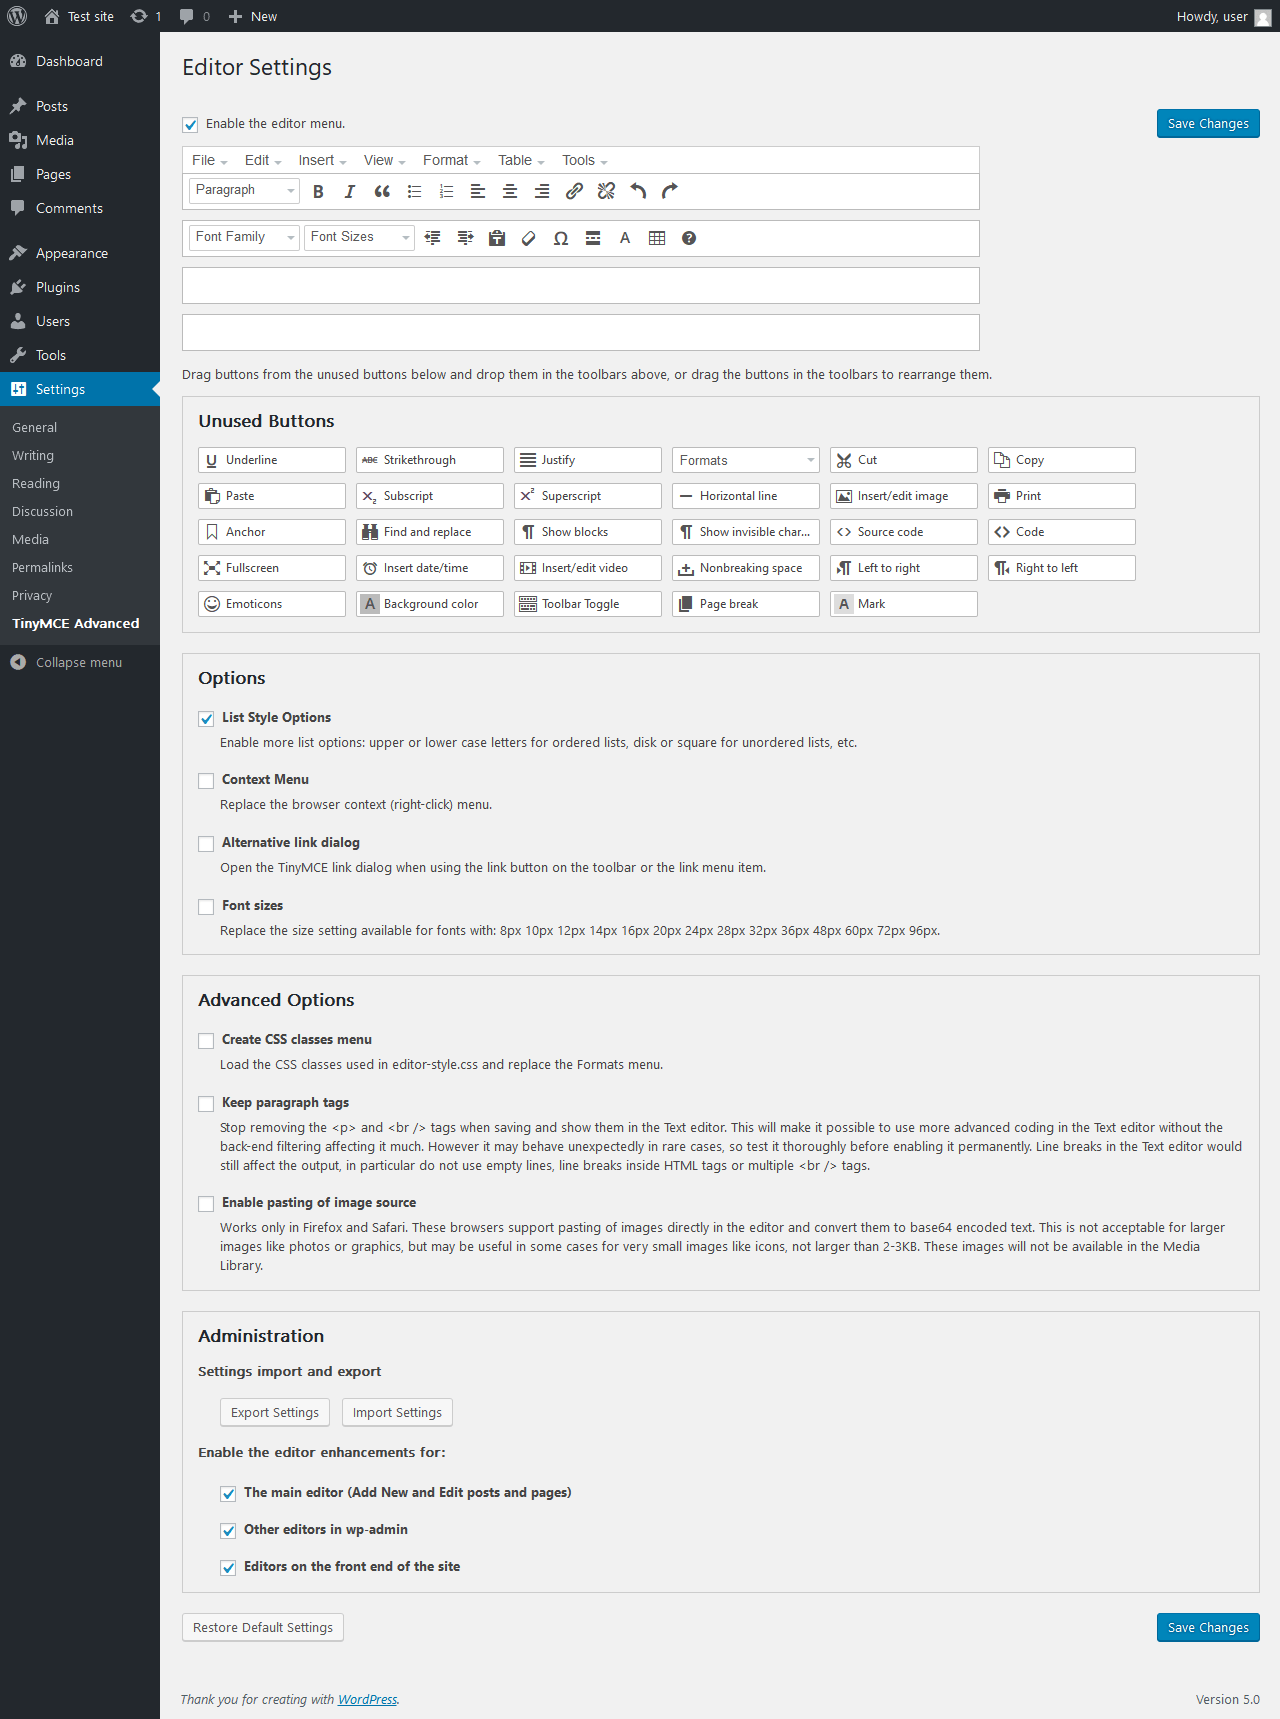
Task: Click the Read more tag icon
Action: click(x=593, y=238)
